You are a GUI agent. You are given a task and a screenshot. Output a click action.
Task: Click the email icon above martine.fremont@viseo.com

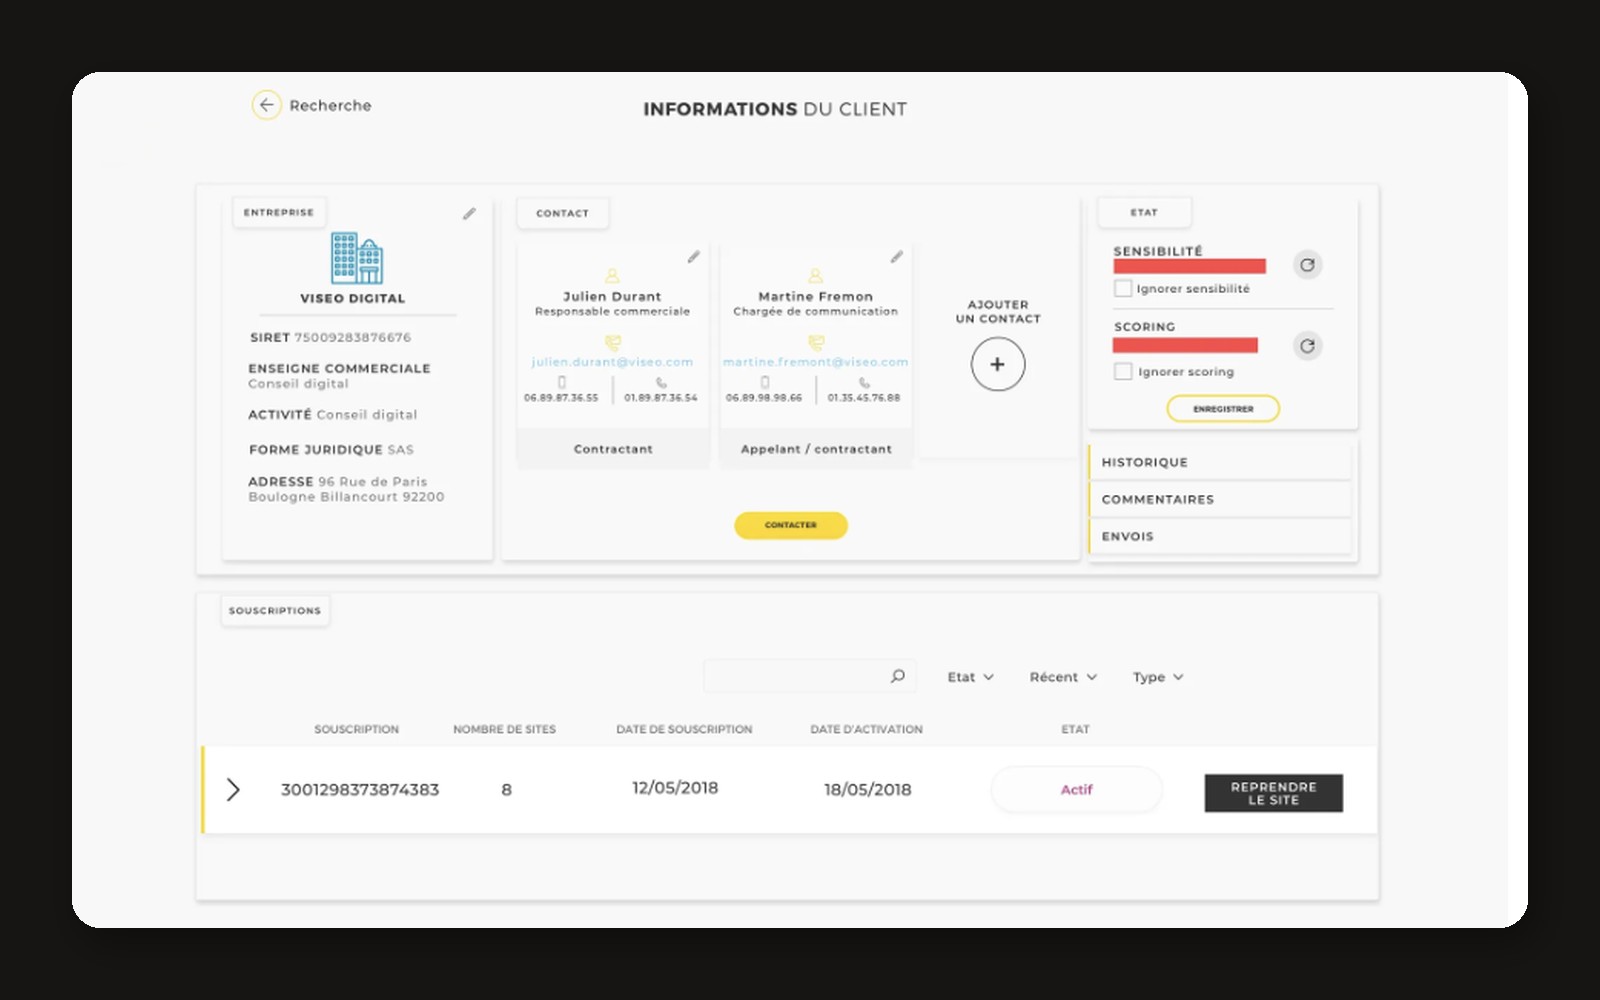pyautogui.click(x=815, y=343)
